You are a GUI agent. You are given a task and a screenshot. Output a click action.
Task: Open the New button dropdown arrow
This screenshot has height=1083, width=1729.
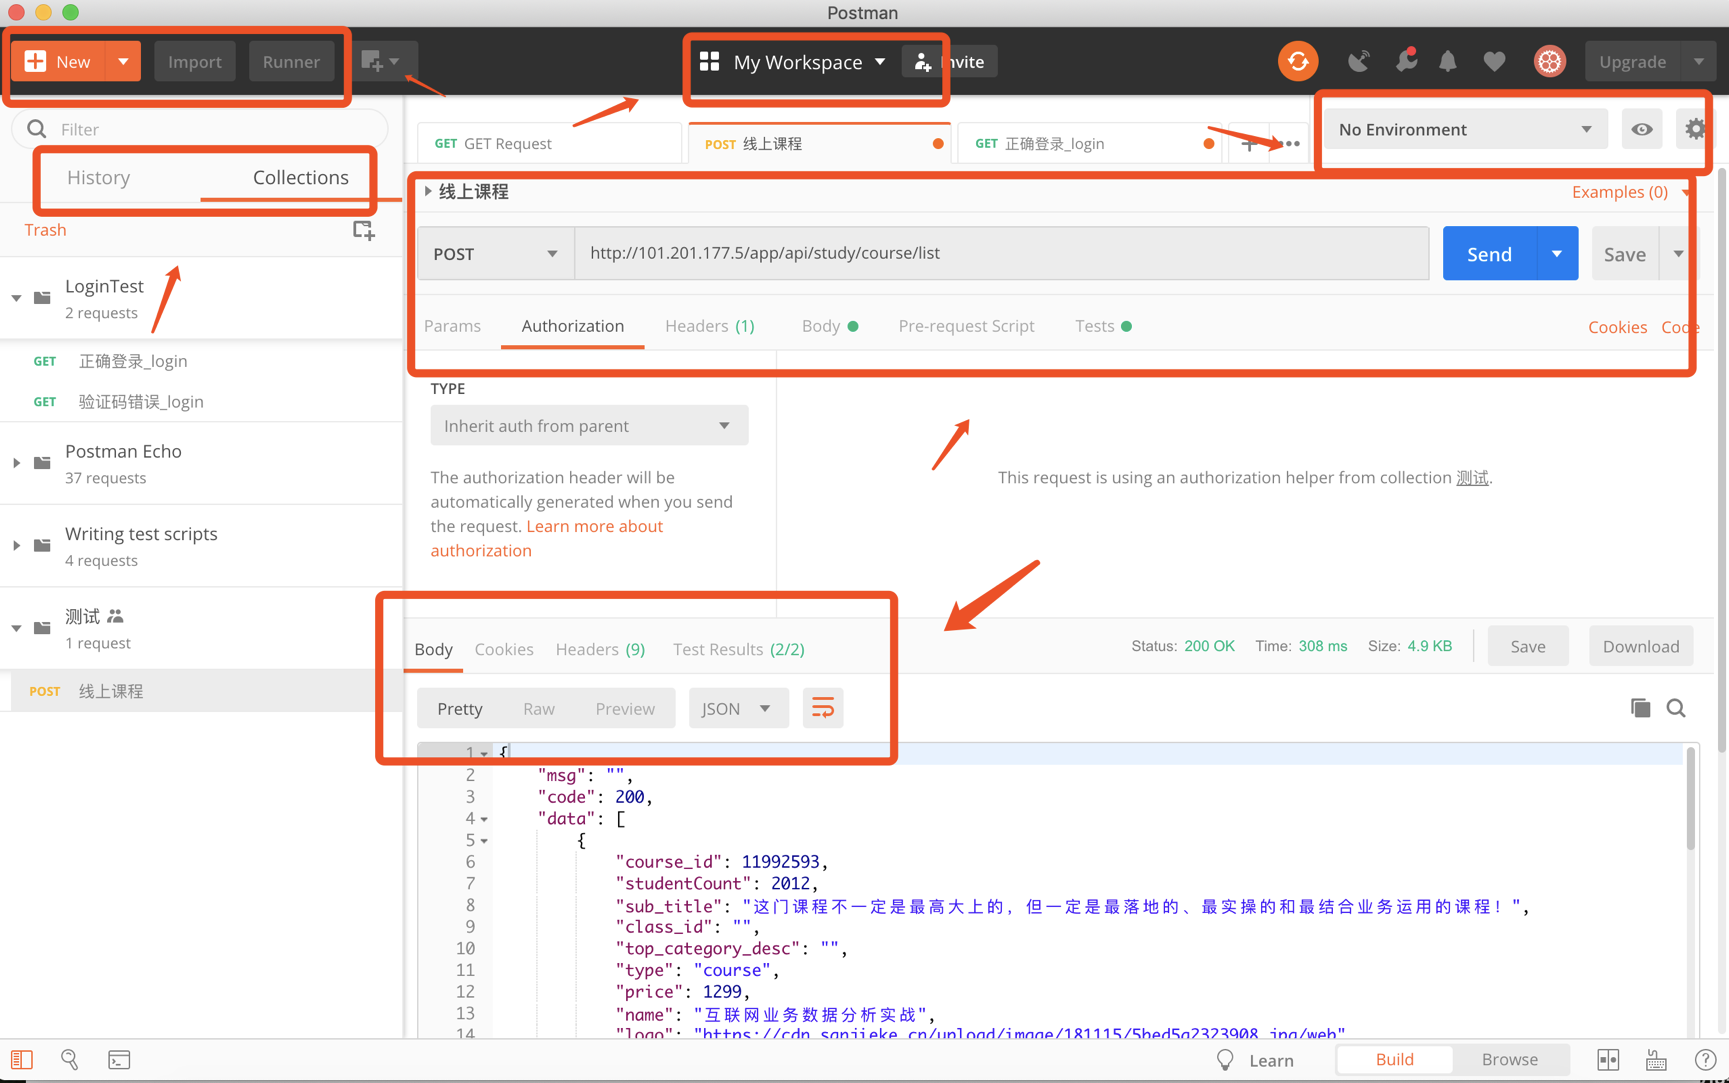[123, 61]
